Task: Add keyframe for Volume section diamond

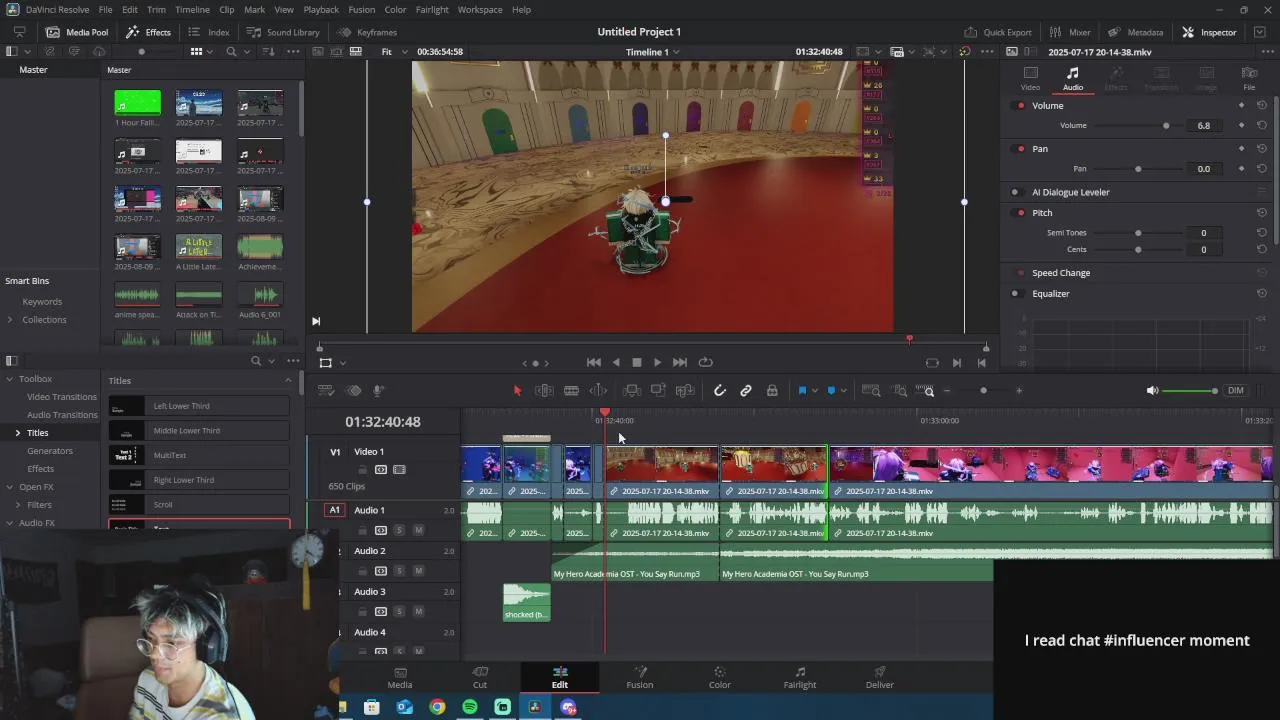Action: coord(1242,105)
